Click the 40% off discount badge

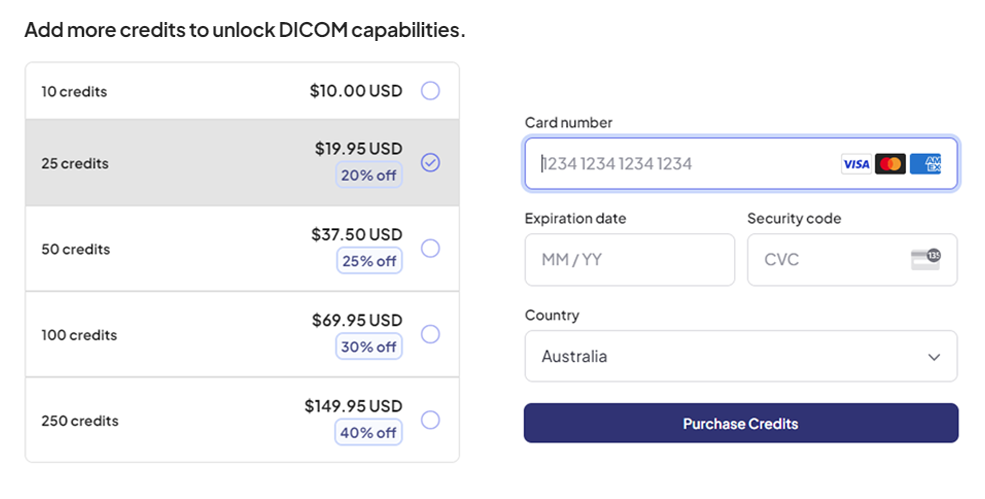pos(368,432)
